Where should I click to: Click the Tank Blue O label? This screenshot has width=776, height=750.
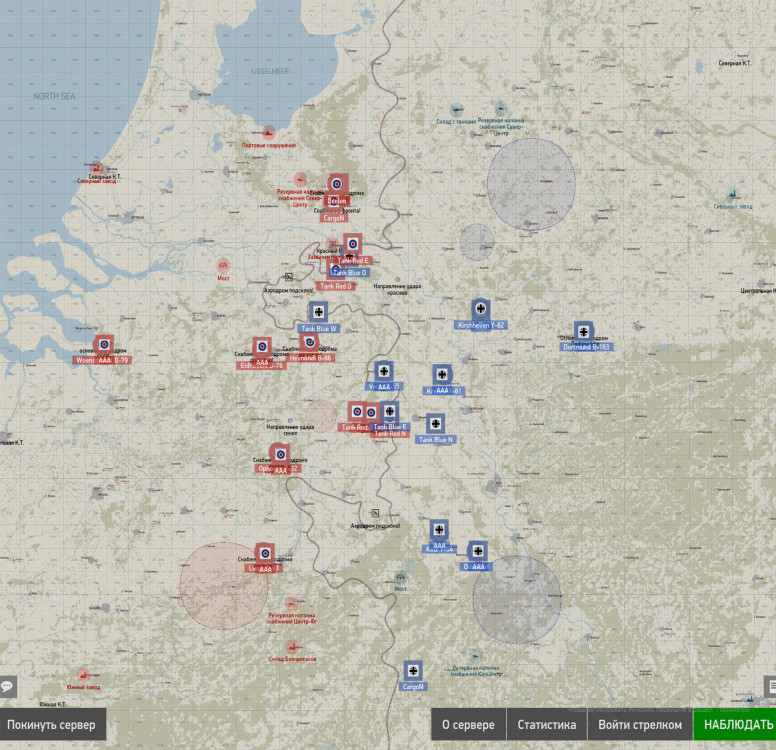click(x=350, y=273)
